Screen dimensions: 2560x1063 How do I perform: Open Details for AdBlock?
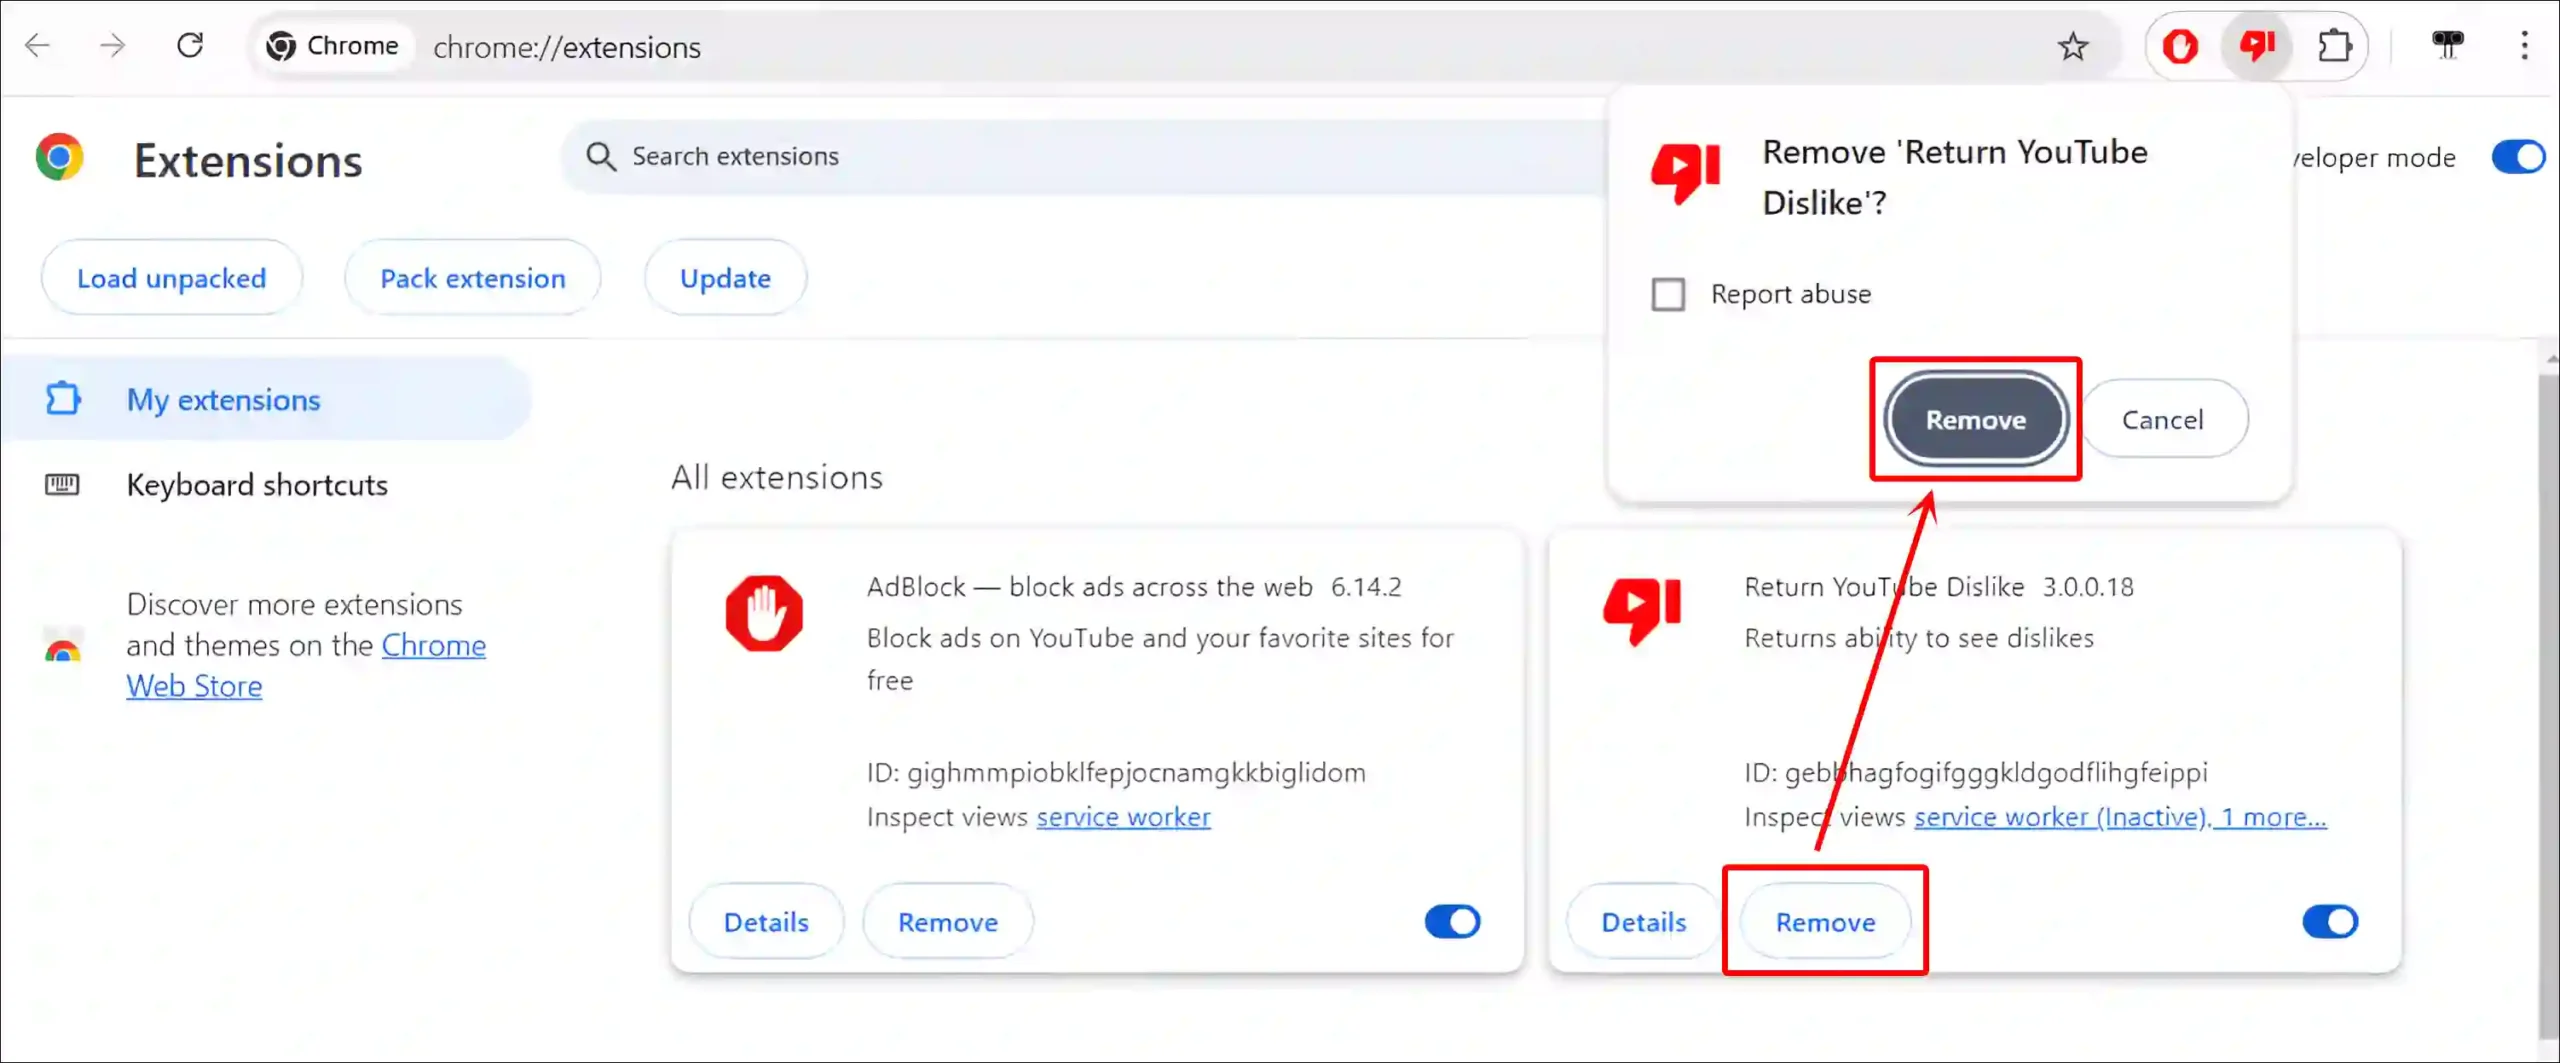766,921
